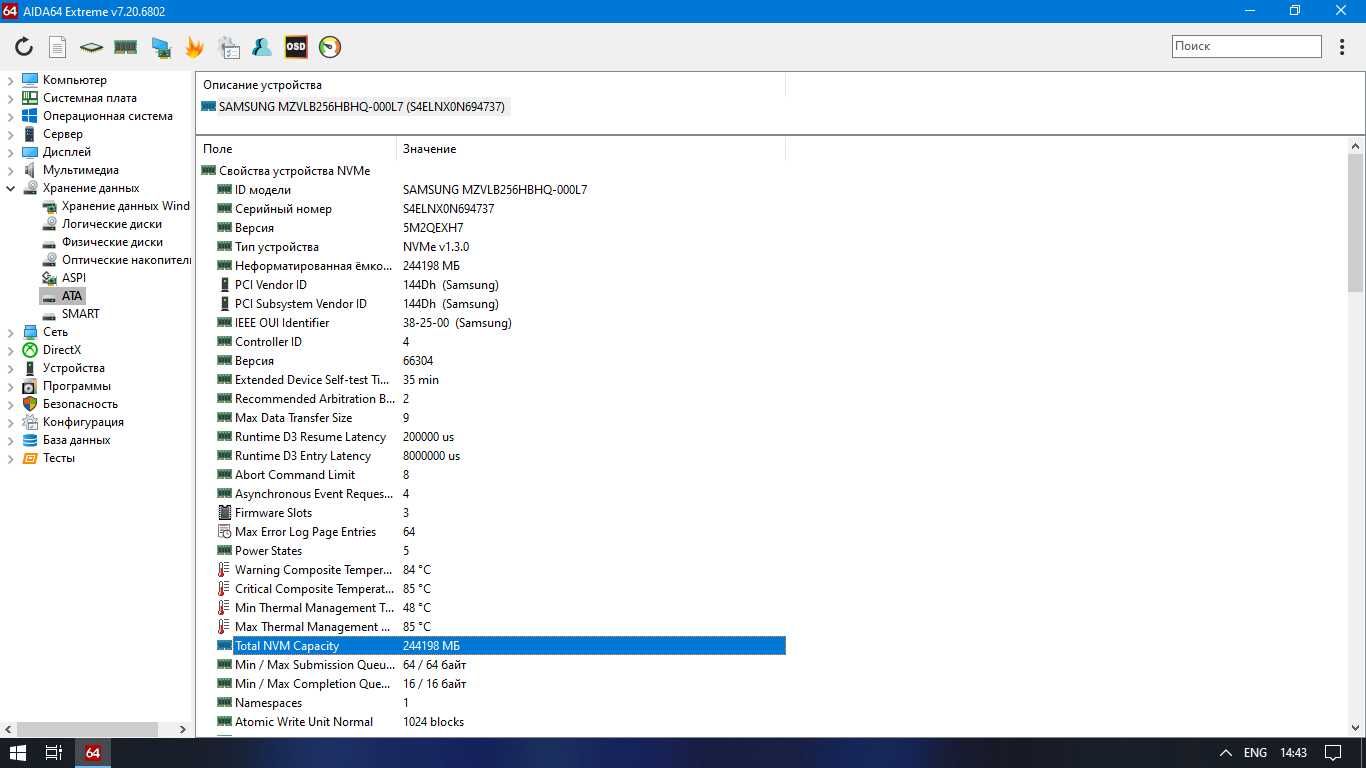Select the Firmware Slots row
Viewport: 1366px width, 768px height.
500,513
